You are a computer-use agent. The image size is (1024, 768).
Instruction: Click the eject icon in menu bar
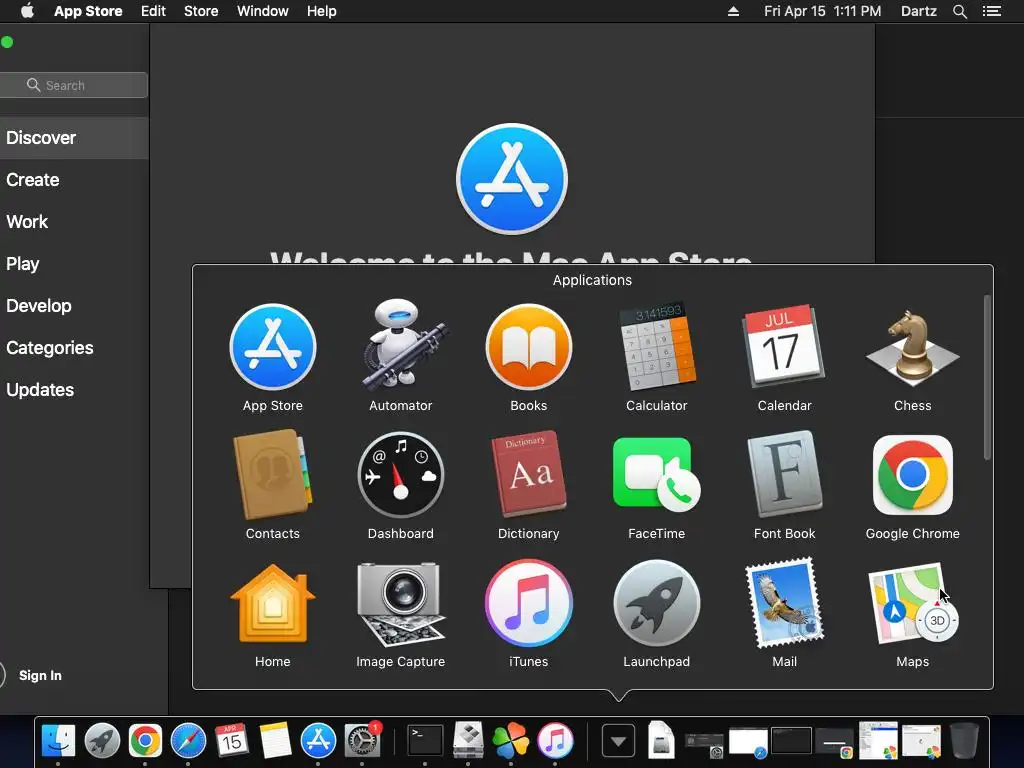pos(733,11)
